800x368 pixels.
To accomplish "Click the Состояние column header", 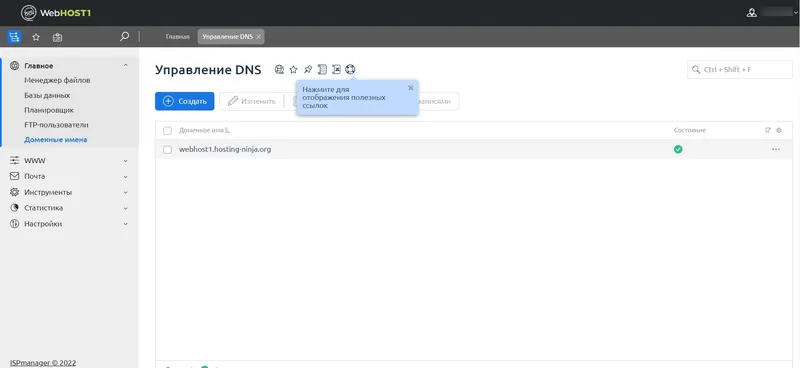I will 690,131.
